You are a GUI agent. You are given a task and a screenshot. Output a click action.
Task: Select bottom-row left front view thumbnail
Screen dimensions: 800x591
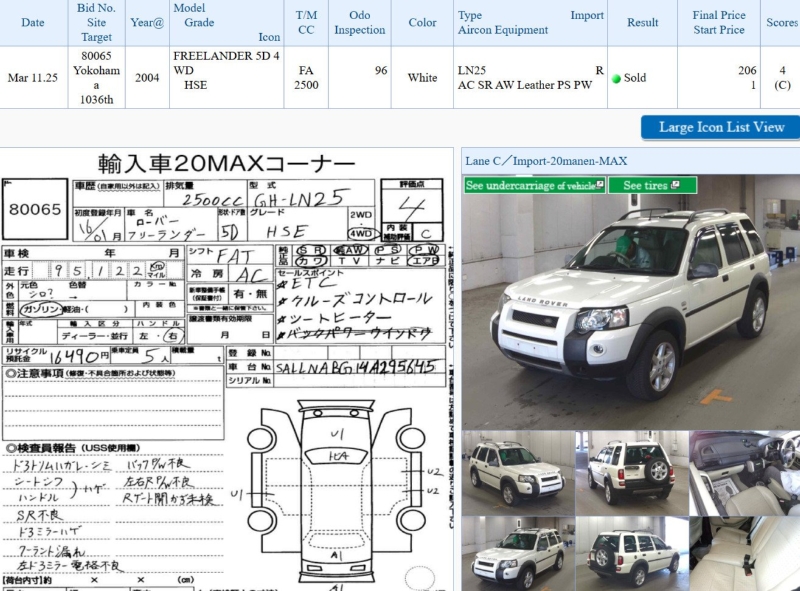(x=516, y=553)
